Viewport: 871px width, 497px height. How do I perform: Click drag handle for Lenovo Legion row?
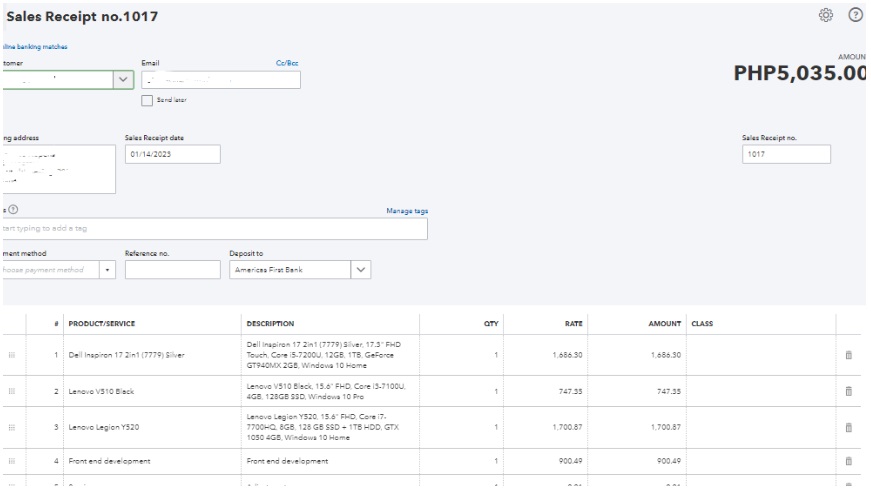[12, 427]
